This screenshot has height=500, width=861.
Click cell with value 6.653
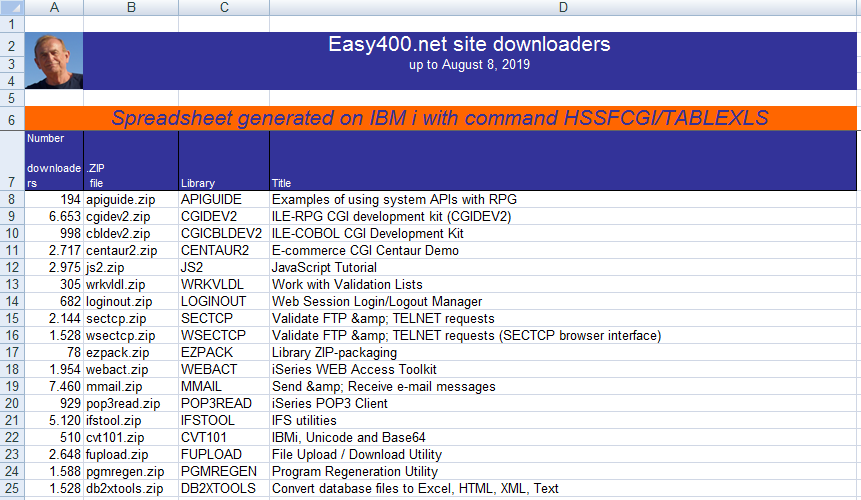(54, 216)
